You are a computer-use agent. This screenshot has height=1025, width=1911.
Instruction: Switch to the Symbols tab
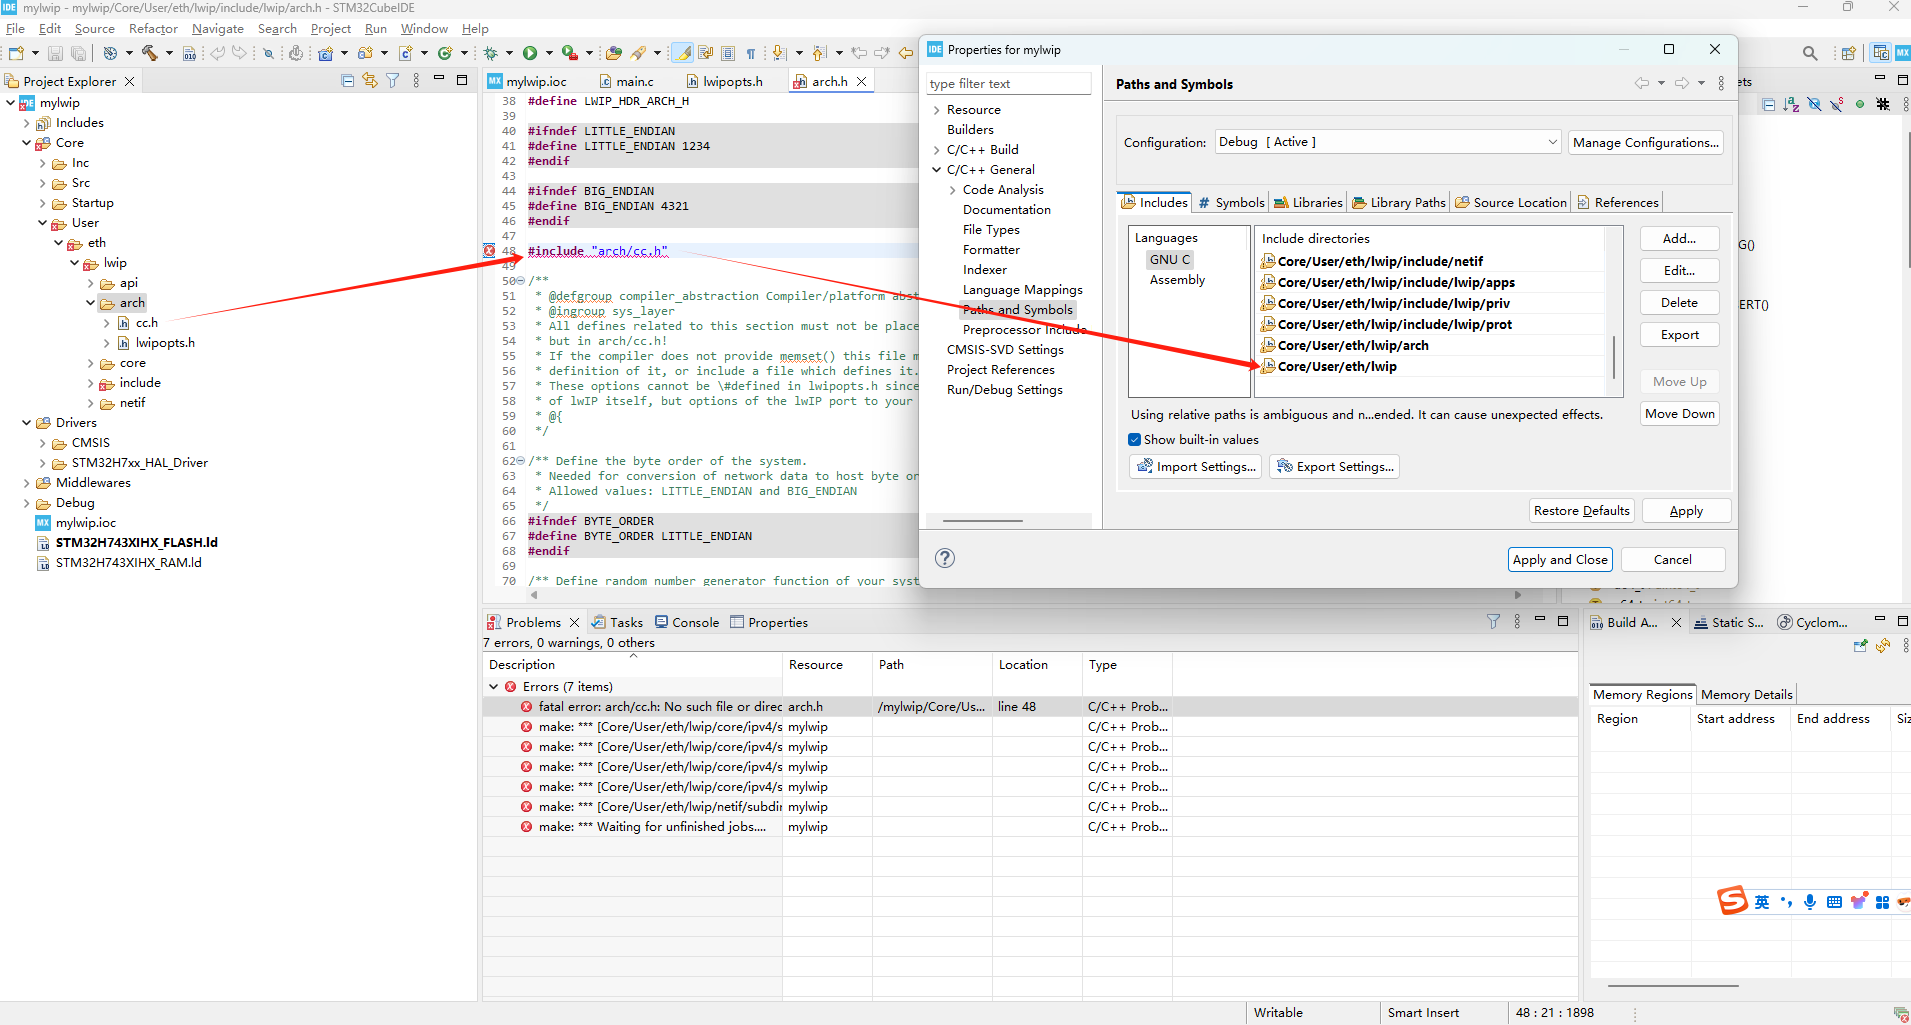[1231, 202]
